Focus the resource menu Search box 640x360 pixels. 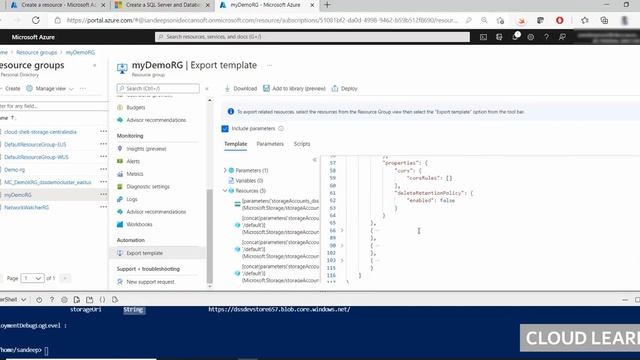[158, 88]
